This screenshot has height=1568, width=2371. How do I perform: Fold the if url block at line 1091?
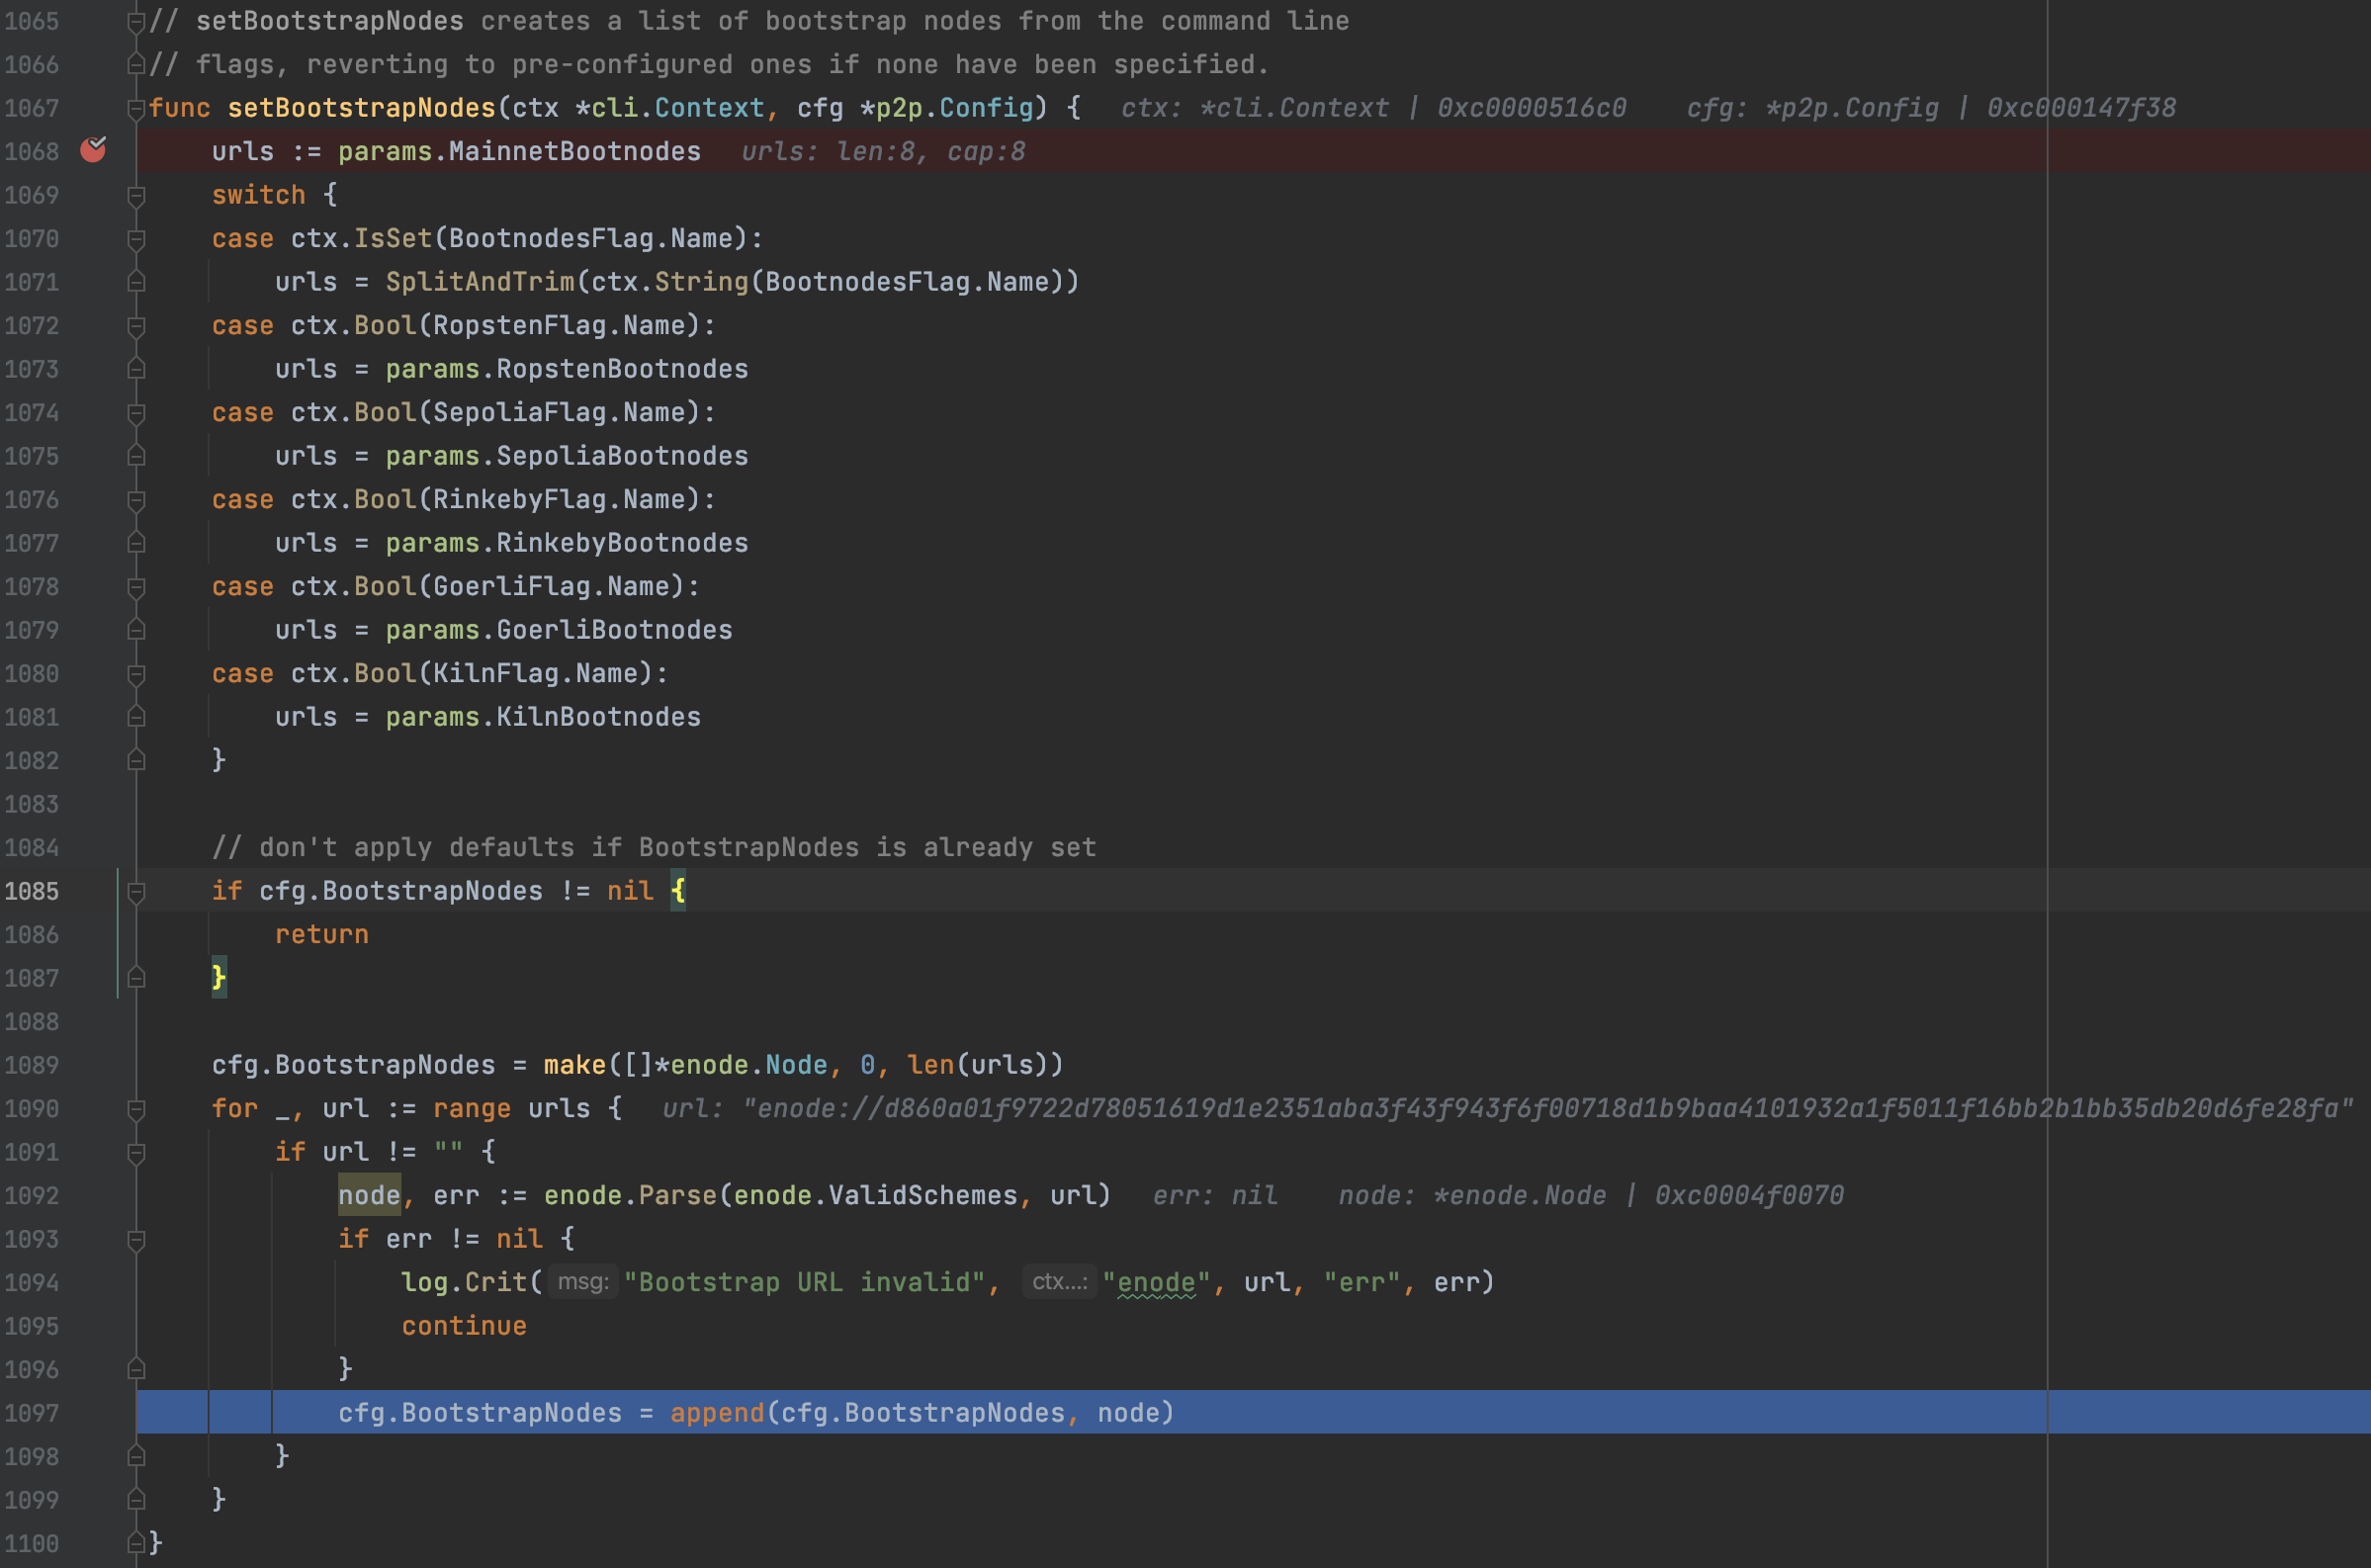[x=137, y=1152]
